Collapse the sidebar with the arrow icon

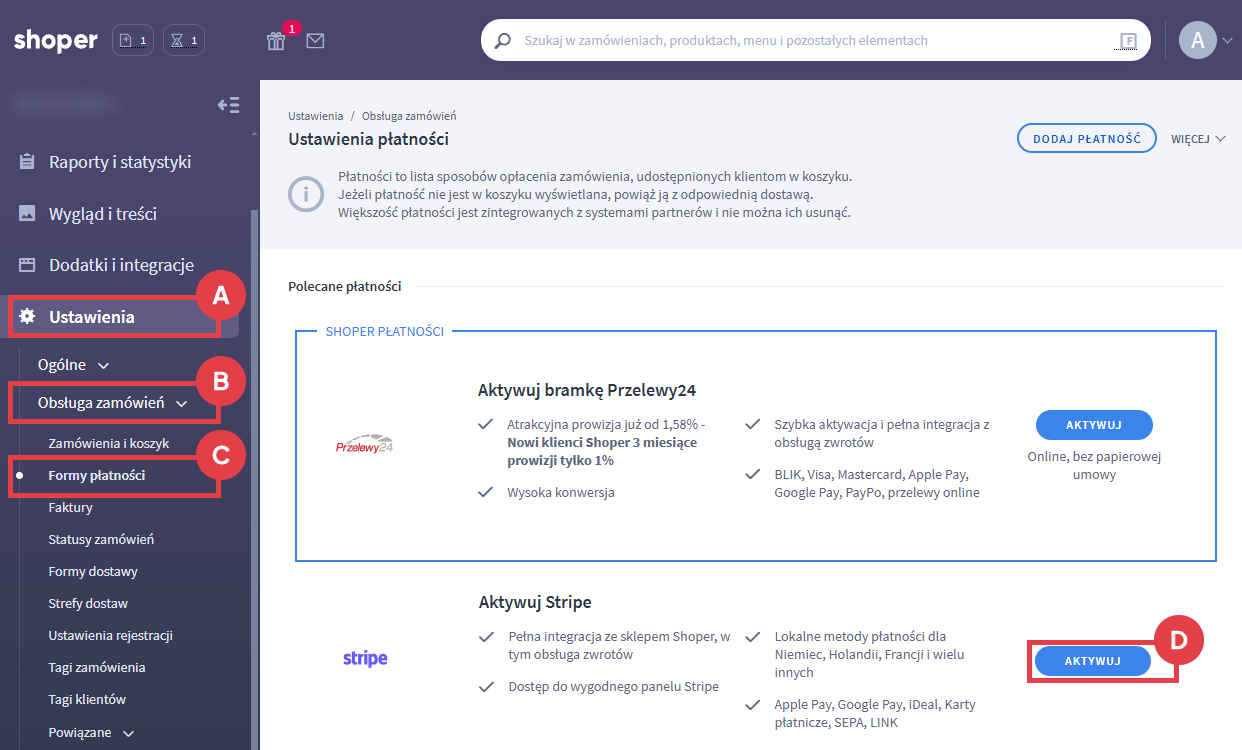pyautogui.click(x=229, y=105)
